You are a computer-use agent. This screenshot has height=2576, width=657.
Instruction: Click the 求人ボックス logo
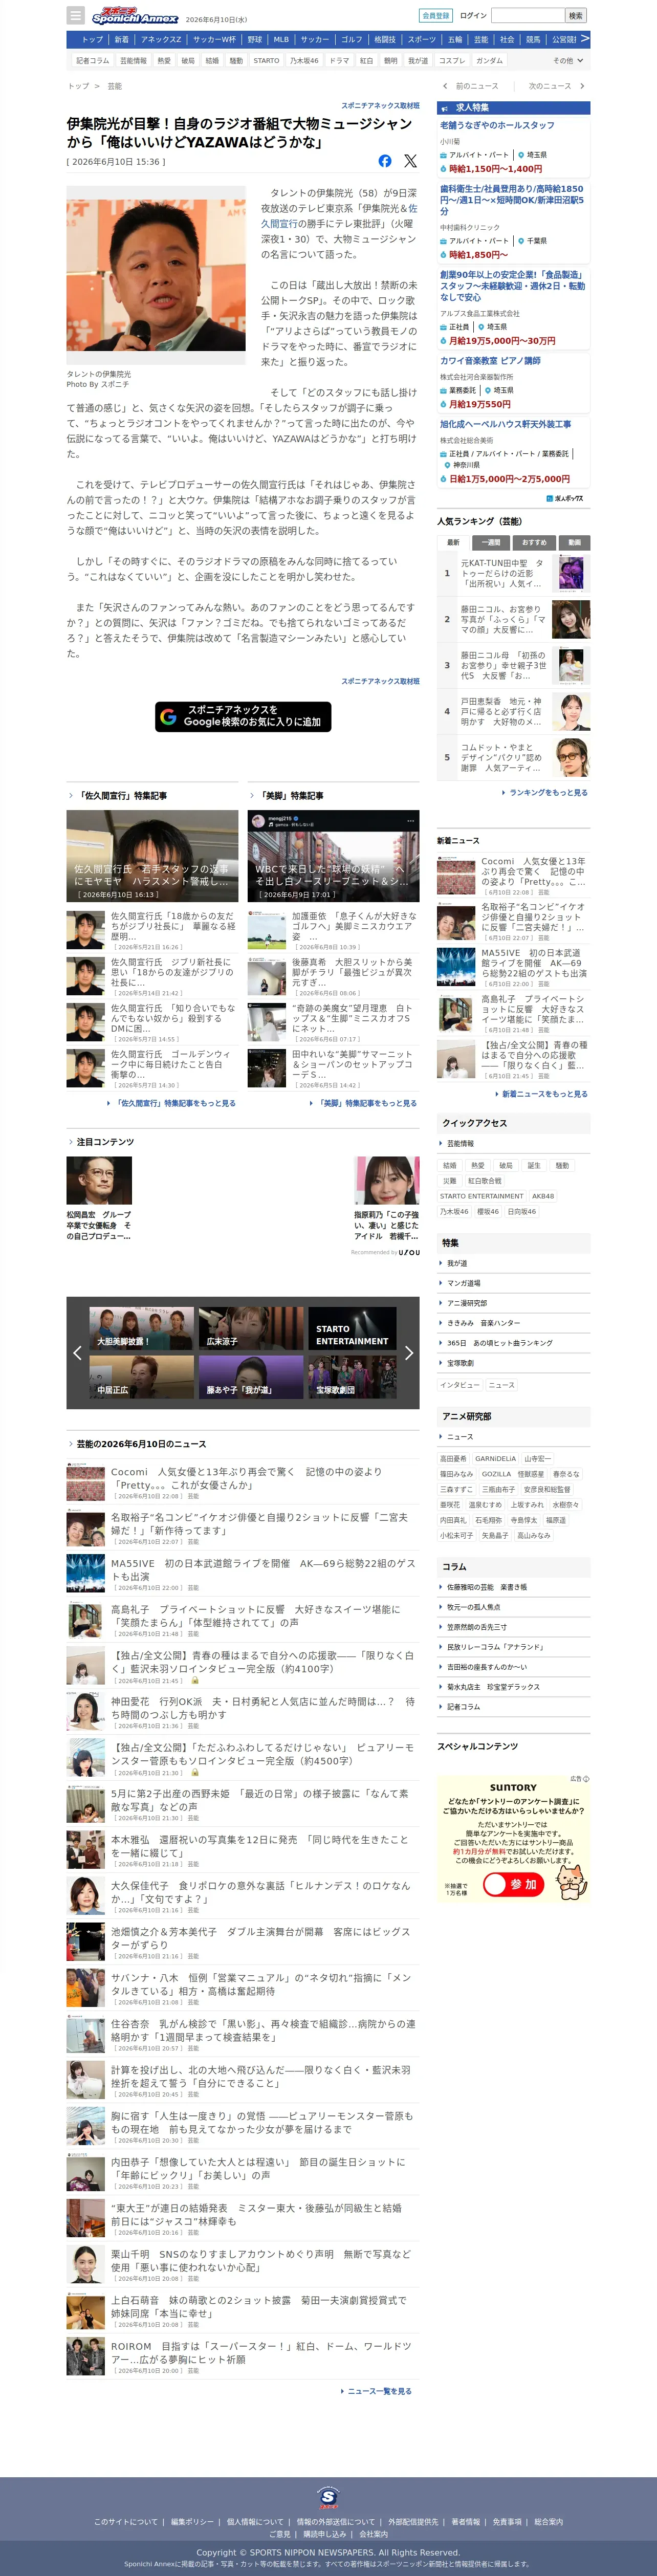pos(565,498)
